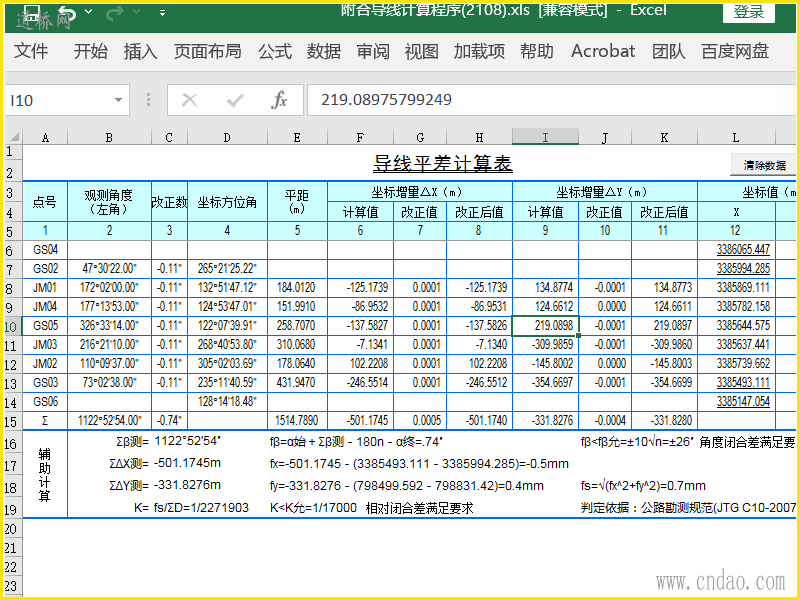The width and height of the screenshot is (800, 600).
Task: Click the Select All corner of the sheet
Action: tap(13, 137)
